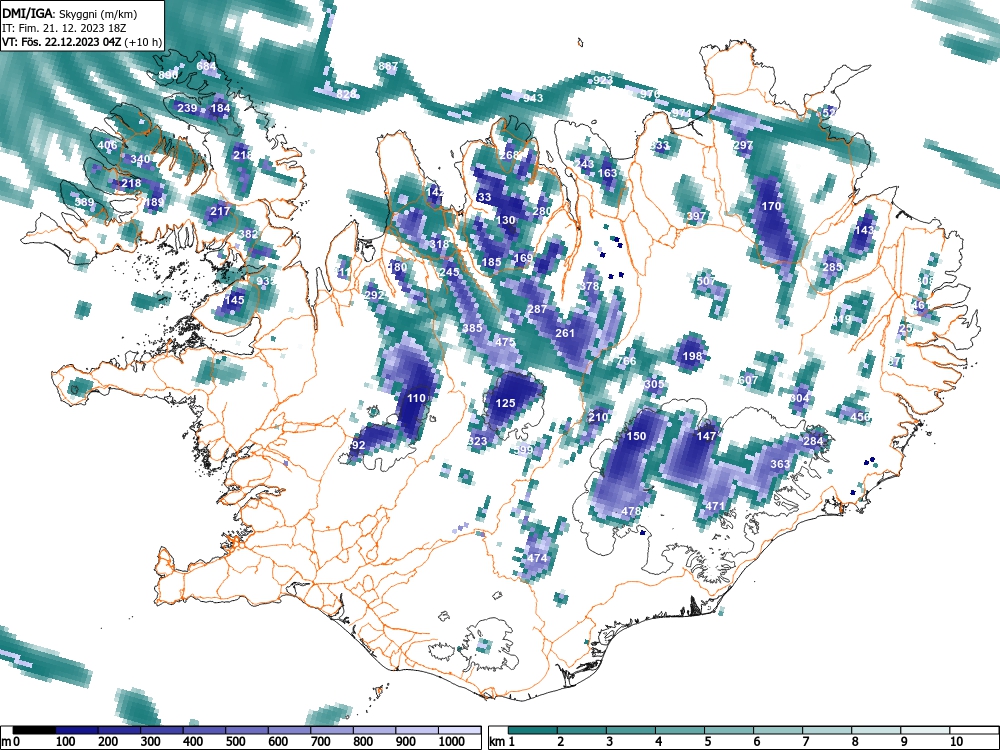Click the '268' visibility value
The height and width of the screenshot is (750, 1000).
tap(509, 155)
